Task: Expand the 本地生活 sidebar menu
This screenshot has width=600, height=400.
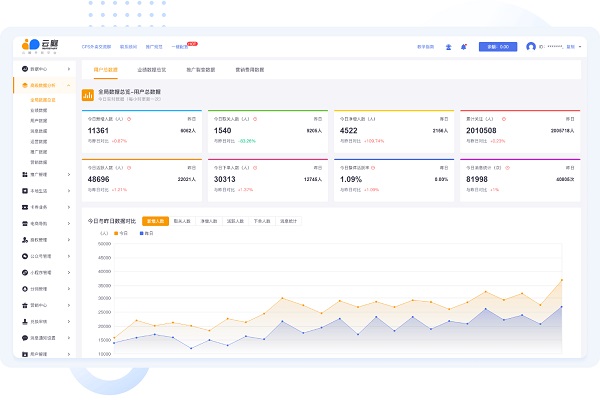Action: (x=45, y=191)
